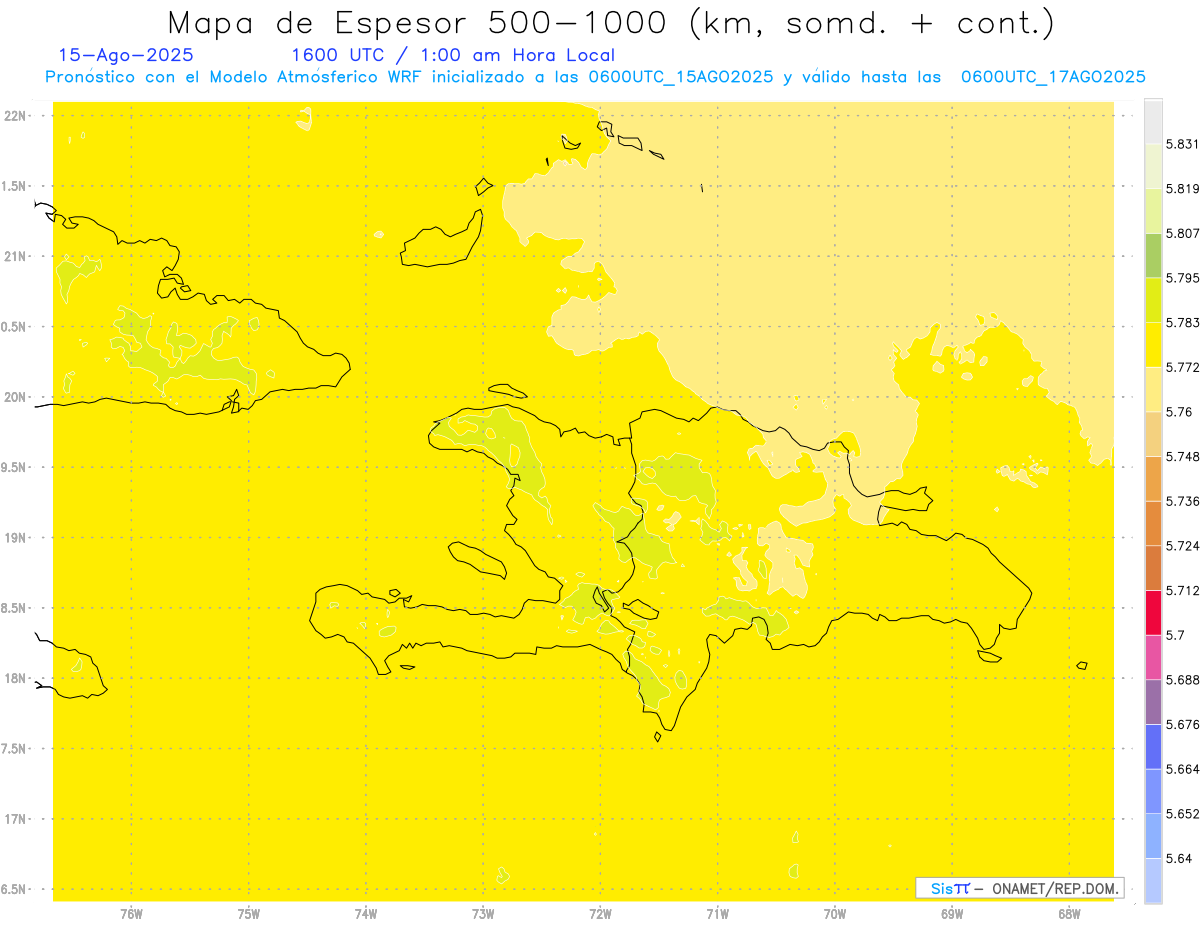Click the latitude label '20N'

(15, 397)
